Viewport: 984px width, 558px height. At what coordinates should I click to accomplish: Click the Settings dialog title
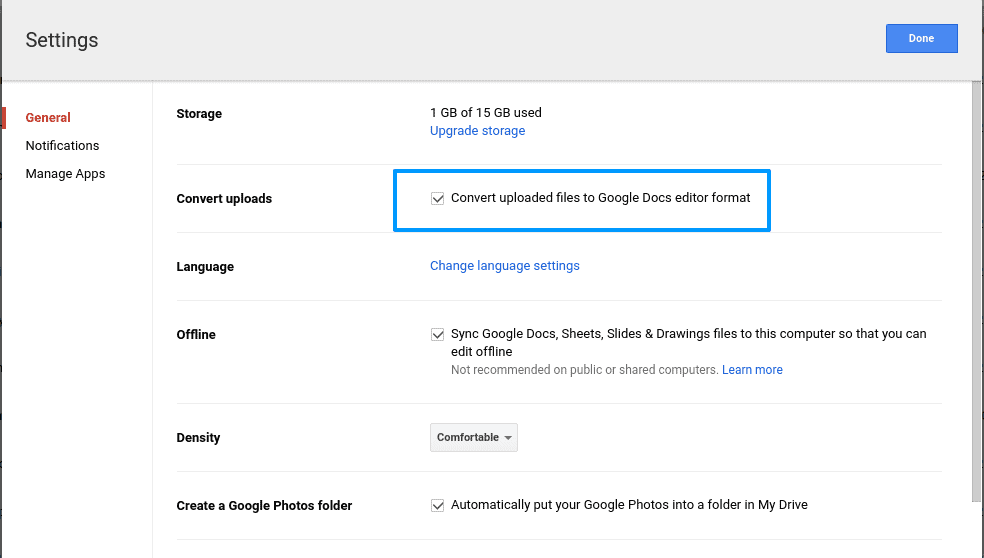(x=62, y=41)
